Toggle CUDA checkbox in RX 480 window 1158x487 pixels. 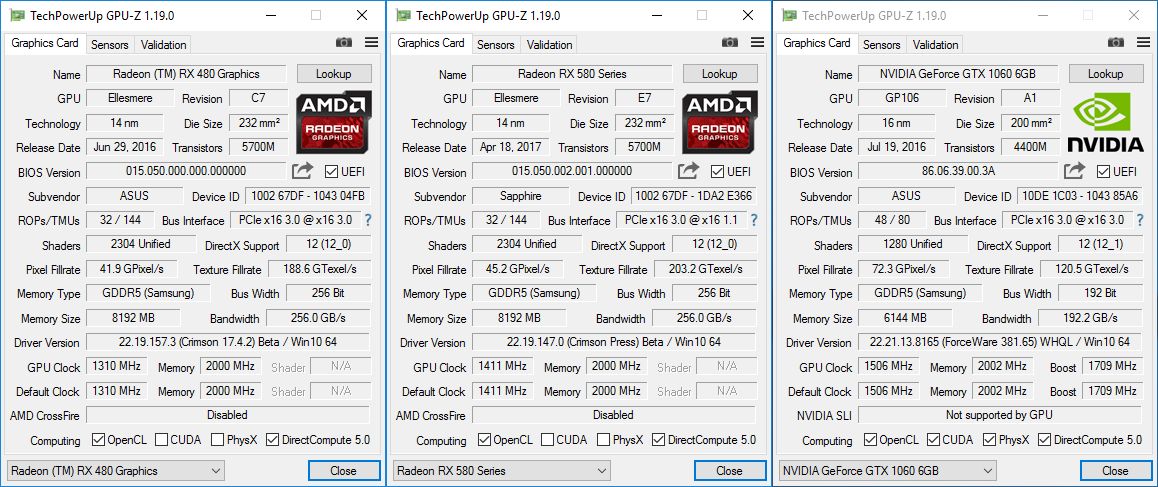tap(162, 440)
